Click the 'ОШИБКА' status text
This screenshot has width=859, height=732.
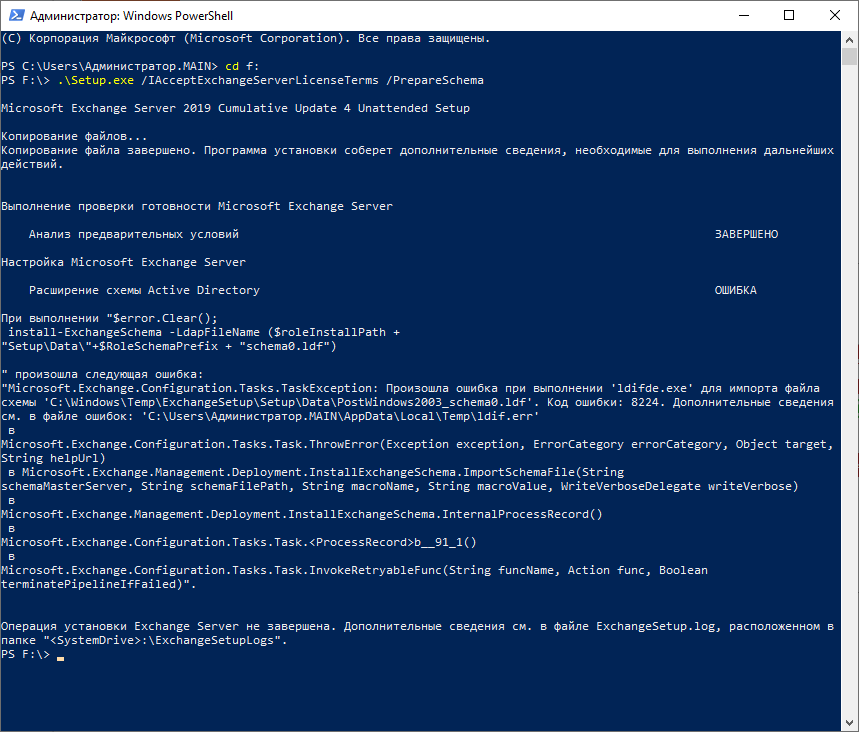(x=735, y=290)
